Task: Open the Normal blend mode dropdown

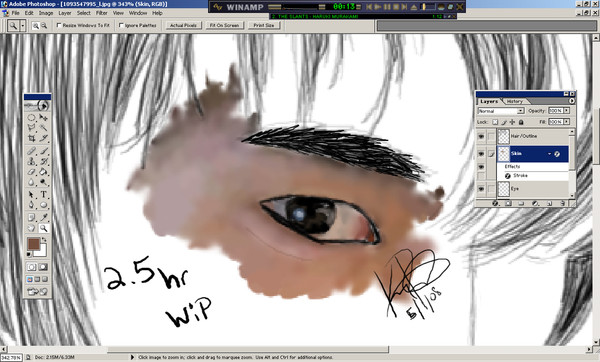Action: click(501, 111)
